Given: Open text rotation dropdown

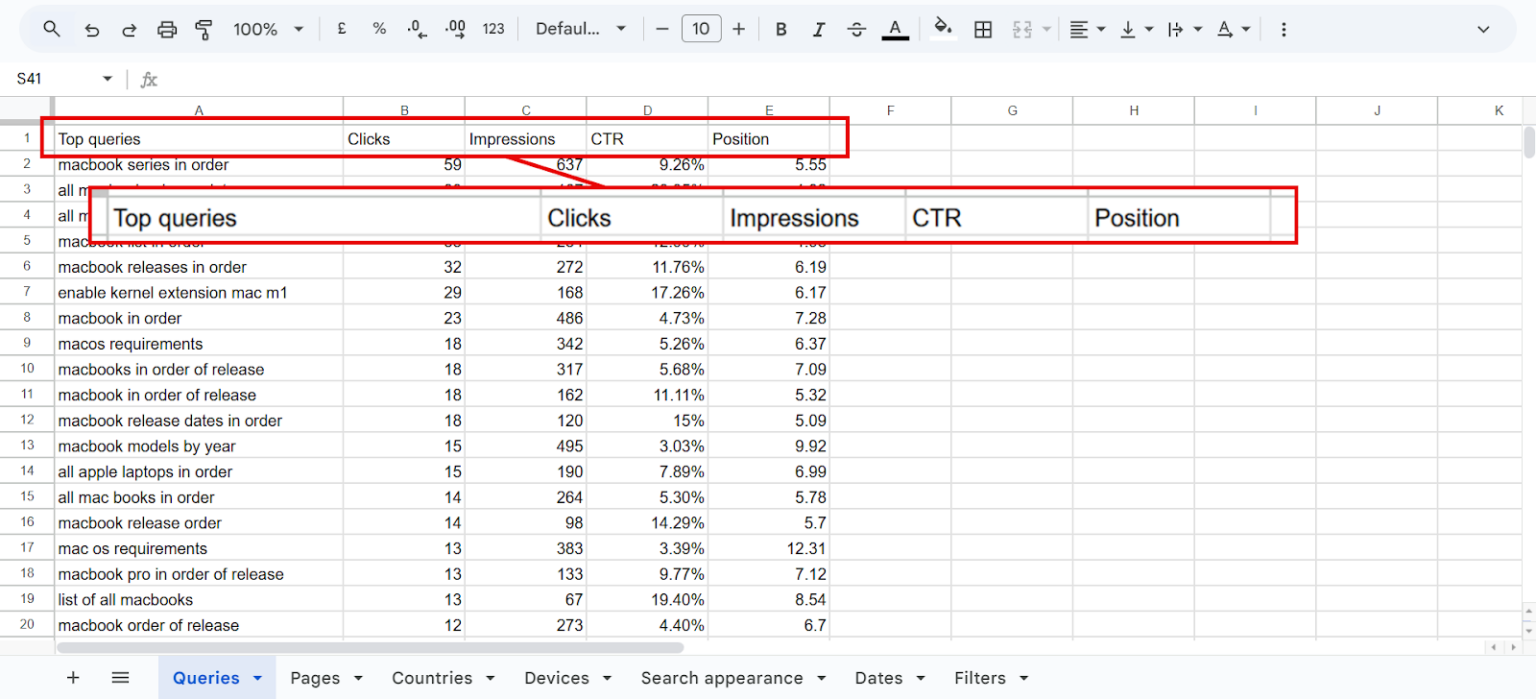Looking at the screenshot, I should pos(1234,29).
